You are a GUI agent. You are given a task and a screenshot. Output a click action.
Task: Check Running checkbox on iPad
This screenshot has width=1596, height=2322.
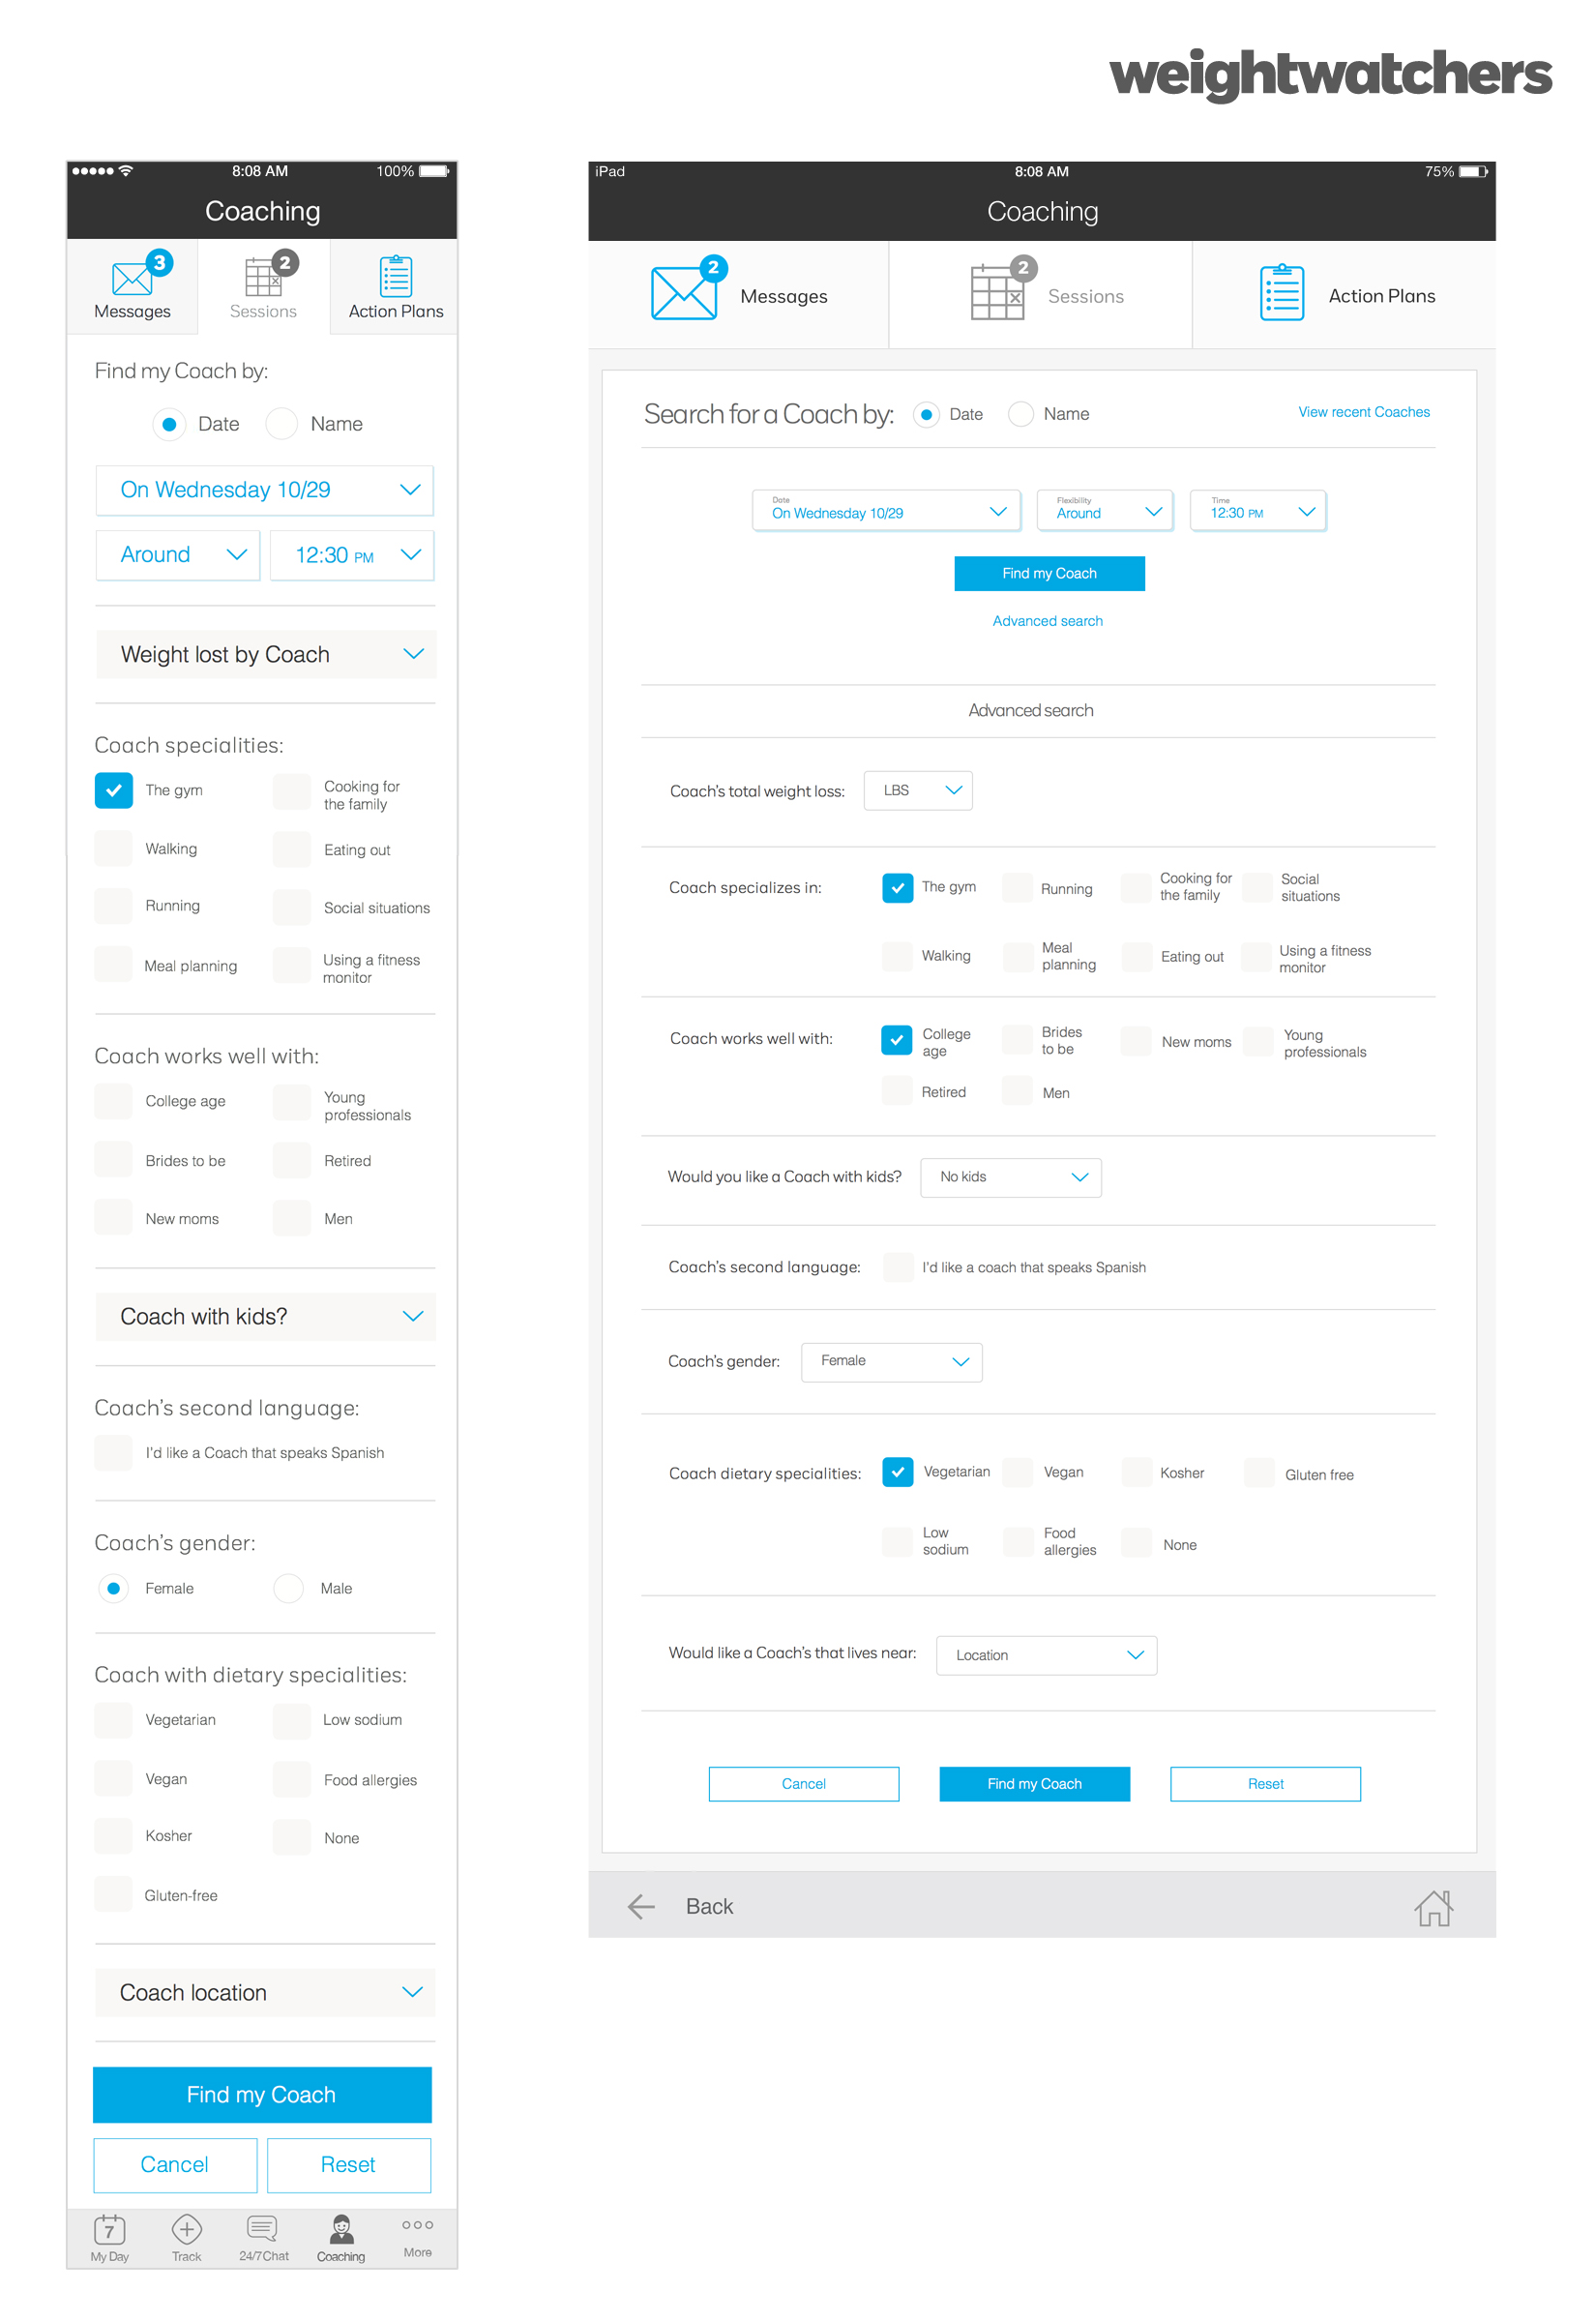(1017, 888)
